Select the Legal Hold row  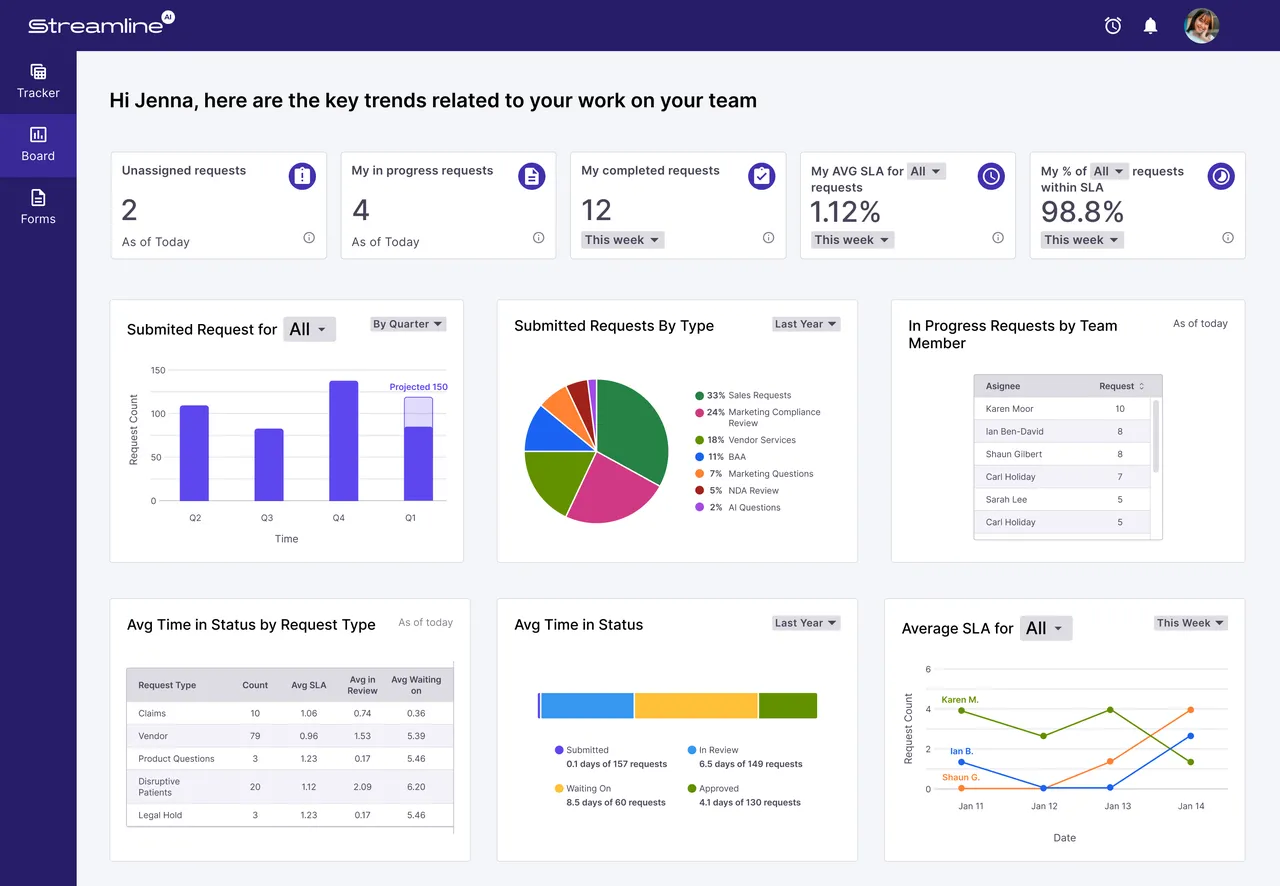(x=290, y=815)
